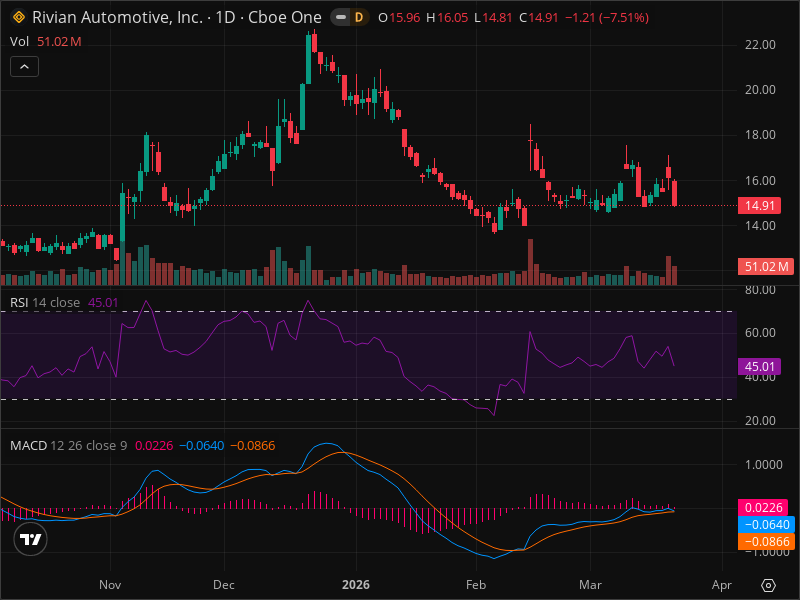Click the Dec date on time axis

pos(223,585)
